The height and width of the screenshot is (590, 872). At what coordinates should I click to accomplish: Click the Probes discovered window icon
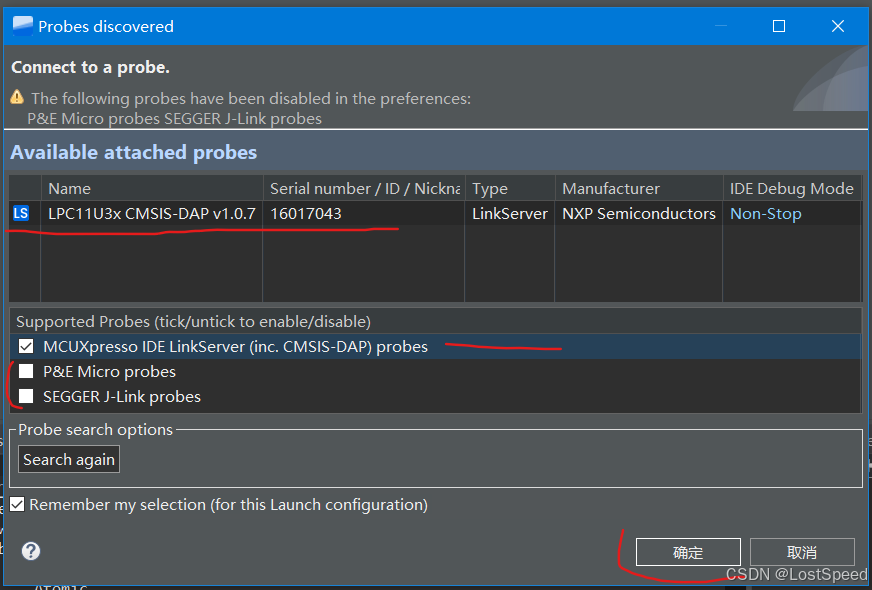23,26
